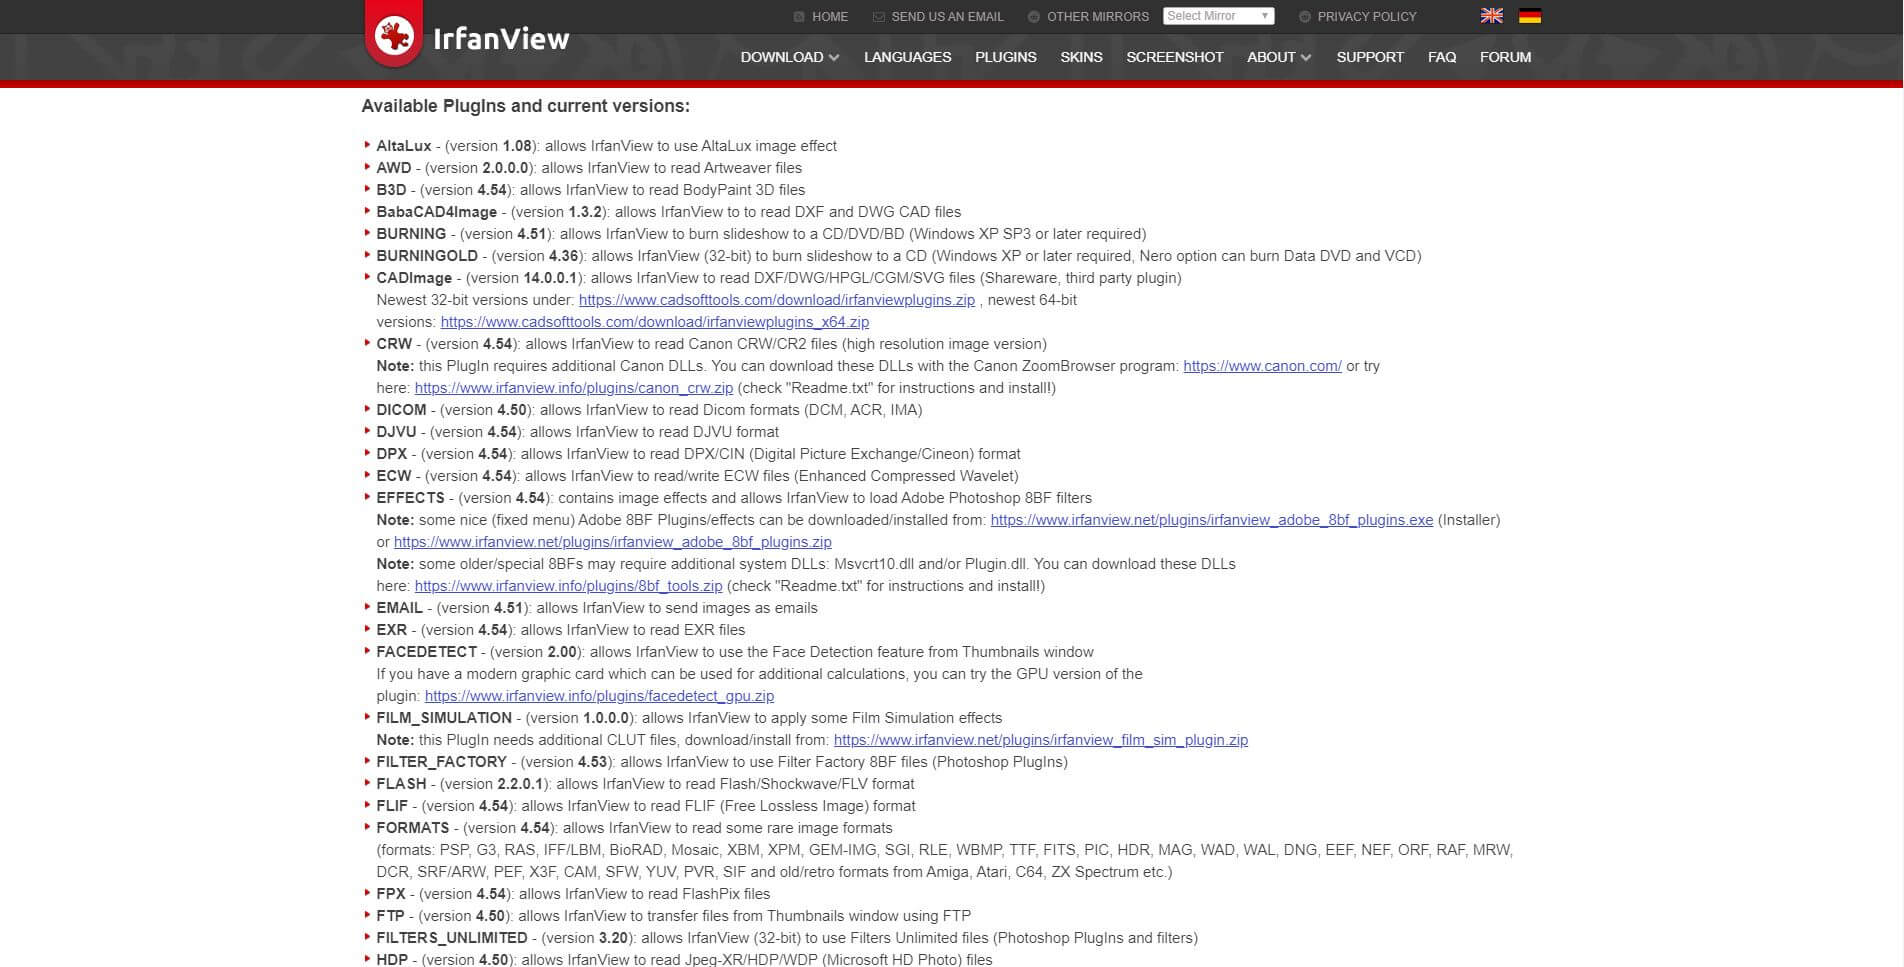The height and width of the screenshot is (967, 1904).
Task: Click the CADImage plugin name
Action: click(414, 278)
